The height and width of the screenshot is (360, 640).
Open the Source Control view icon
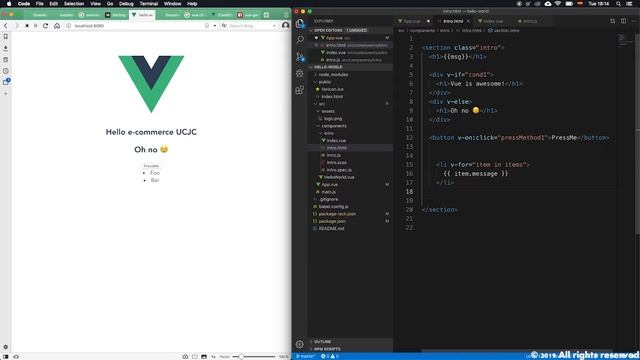click(300, 56)
